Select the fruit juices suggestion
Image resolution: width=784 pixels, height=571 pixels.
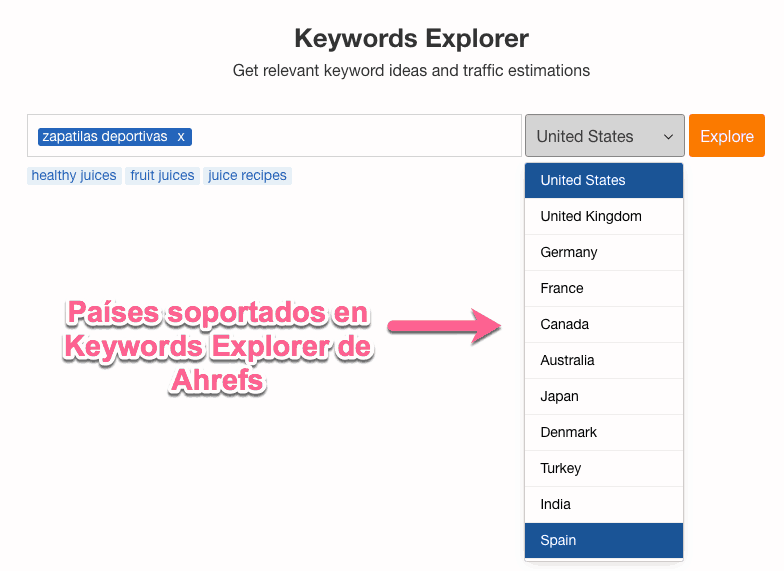tap(162, 176)
